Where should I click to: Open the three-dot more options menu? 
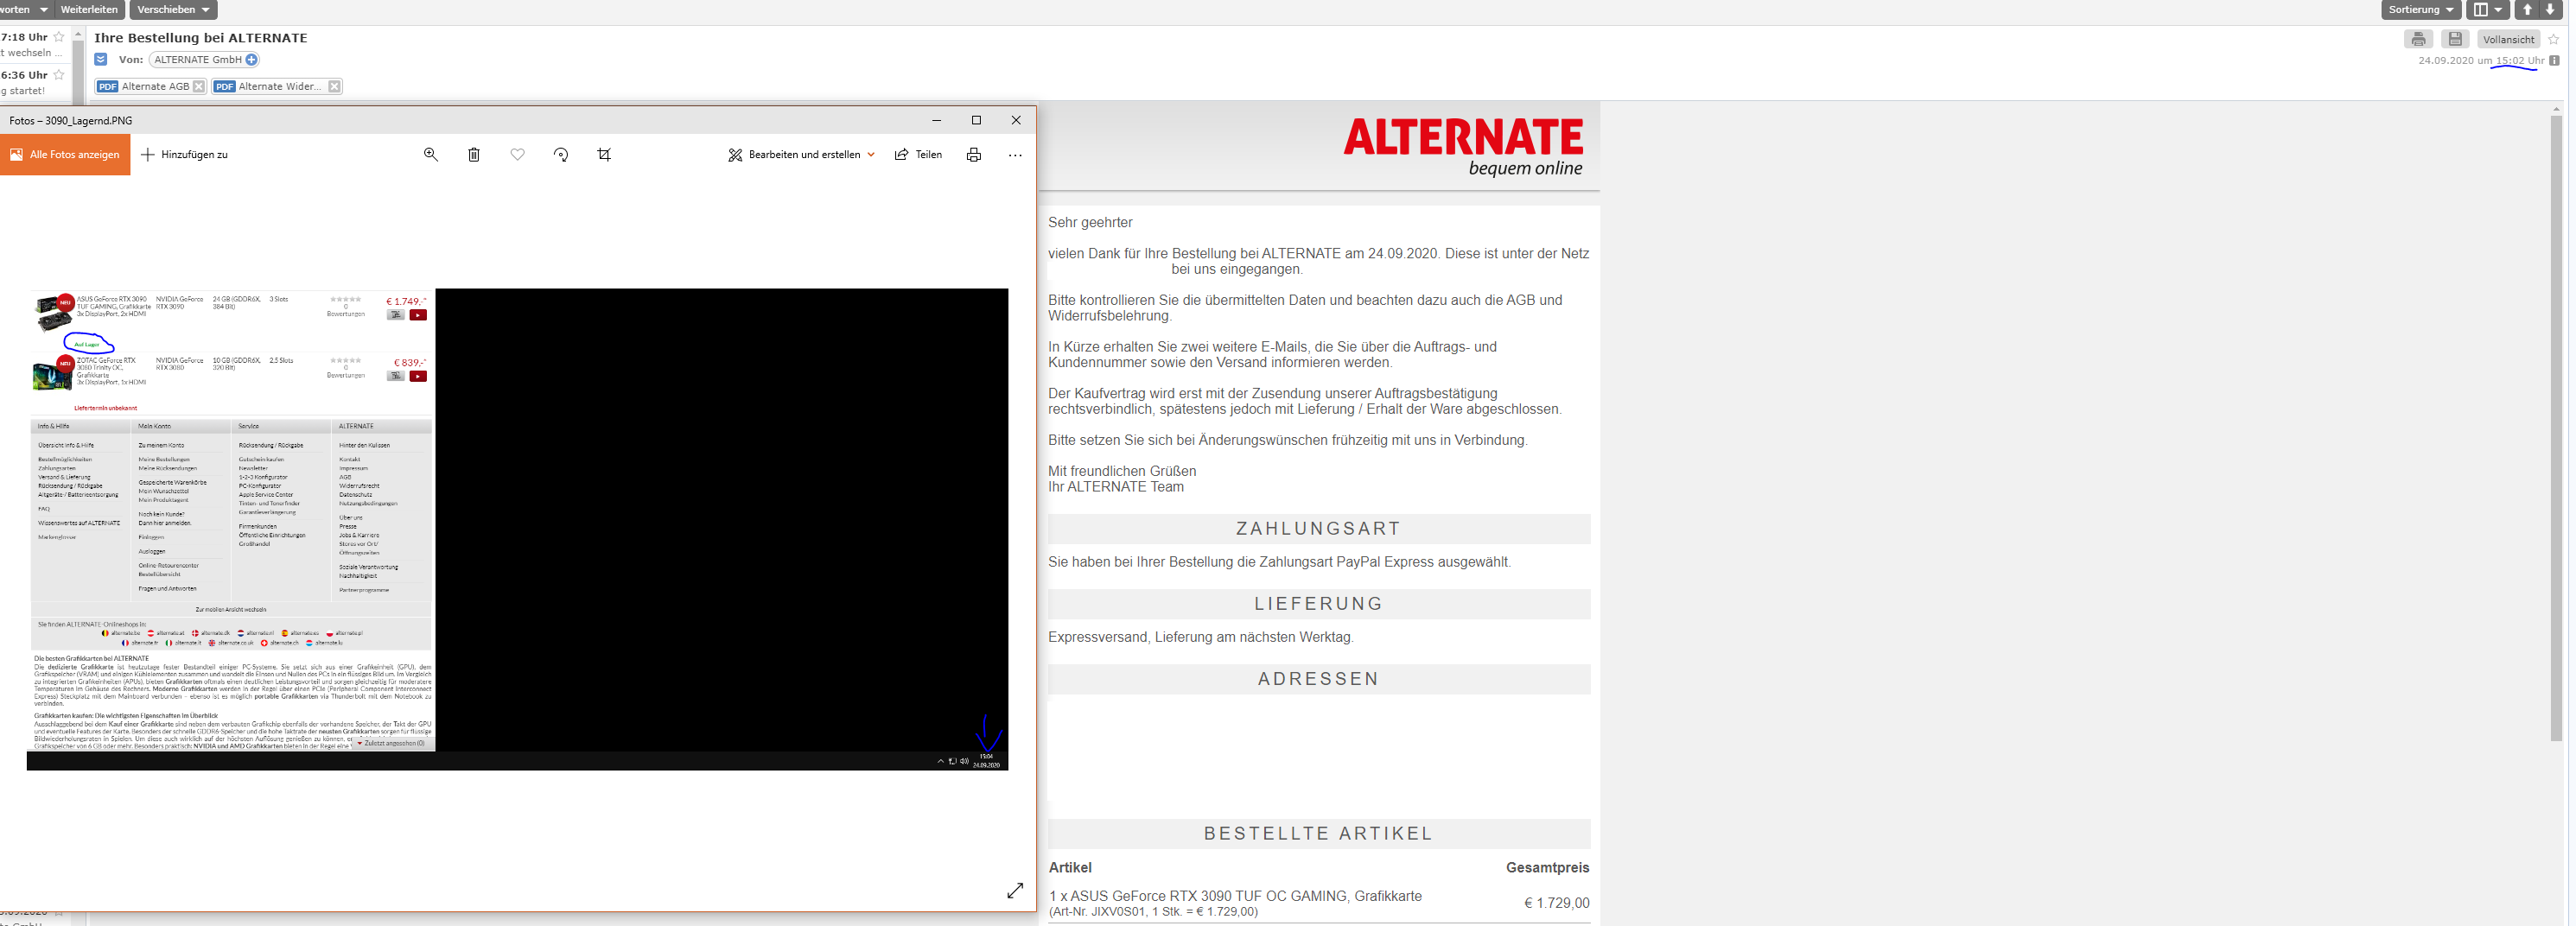[x=1015, y=155]
